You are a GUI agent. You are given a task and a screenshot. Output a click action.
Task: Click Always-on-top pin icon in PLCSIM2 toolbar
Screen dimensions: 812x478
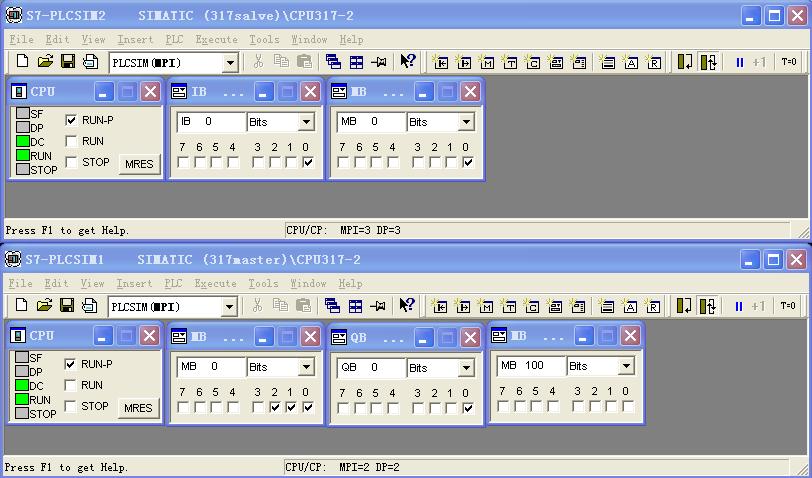pyautogui.click(x=379, y=62)
